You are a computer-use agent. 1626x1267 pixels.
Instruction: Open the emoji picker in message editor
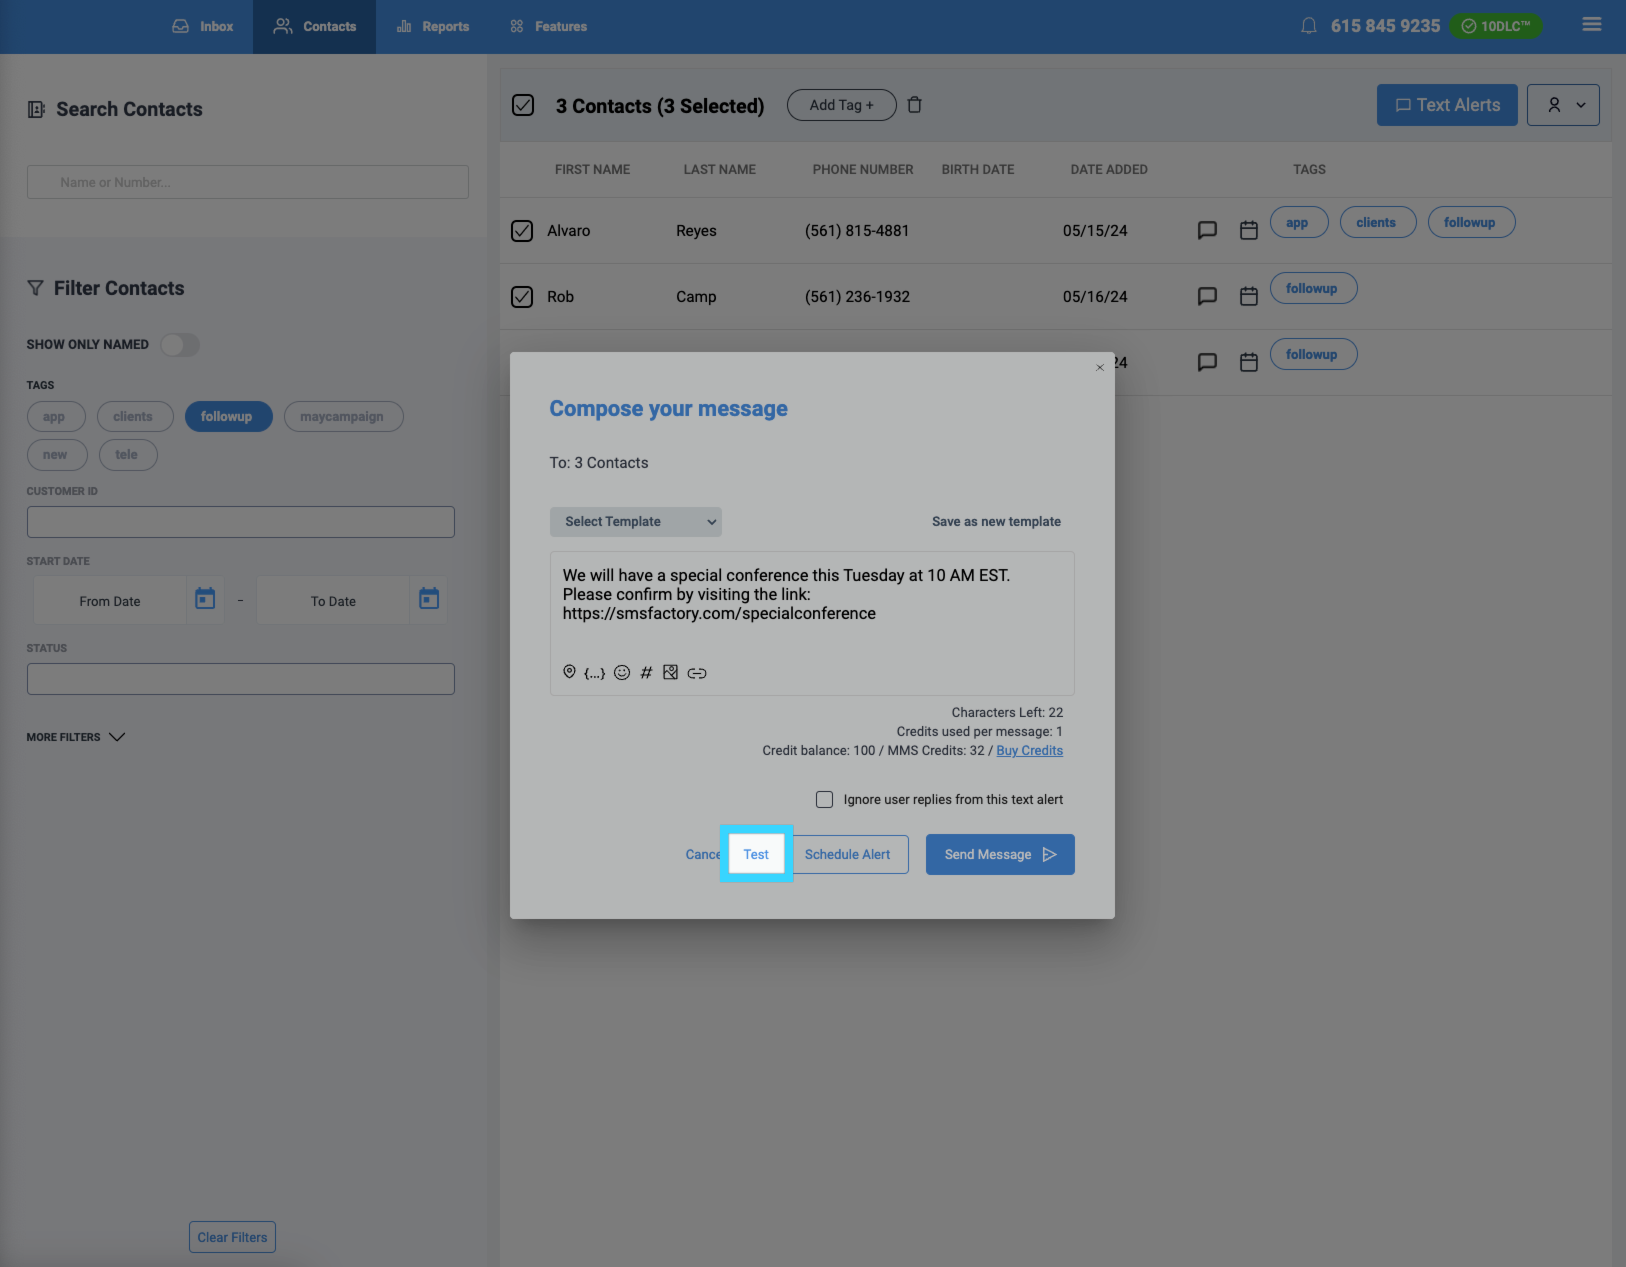click(x=622, y=673)
